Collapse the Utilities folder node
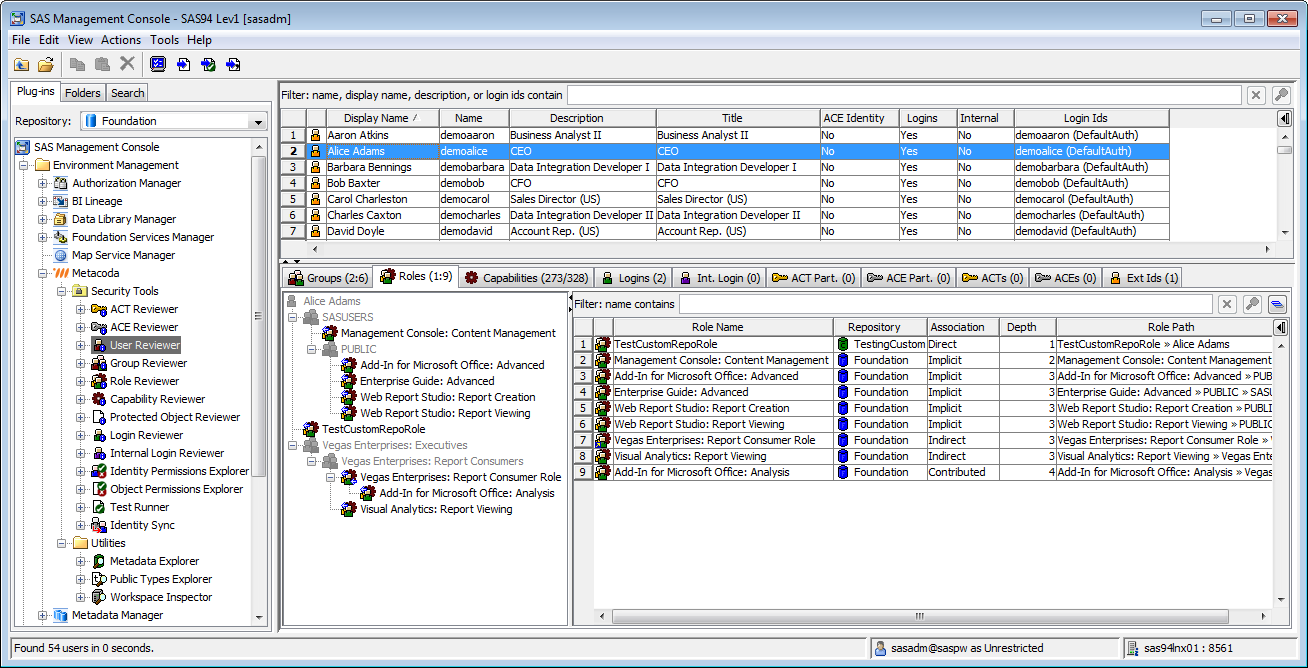 tap(62, 543)
